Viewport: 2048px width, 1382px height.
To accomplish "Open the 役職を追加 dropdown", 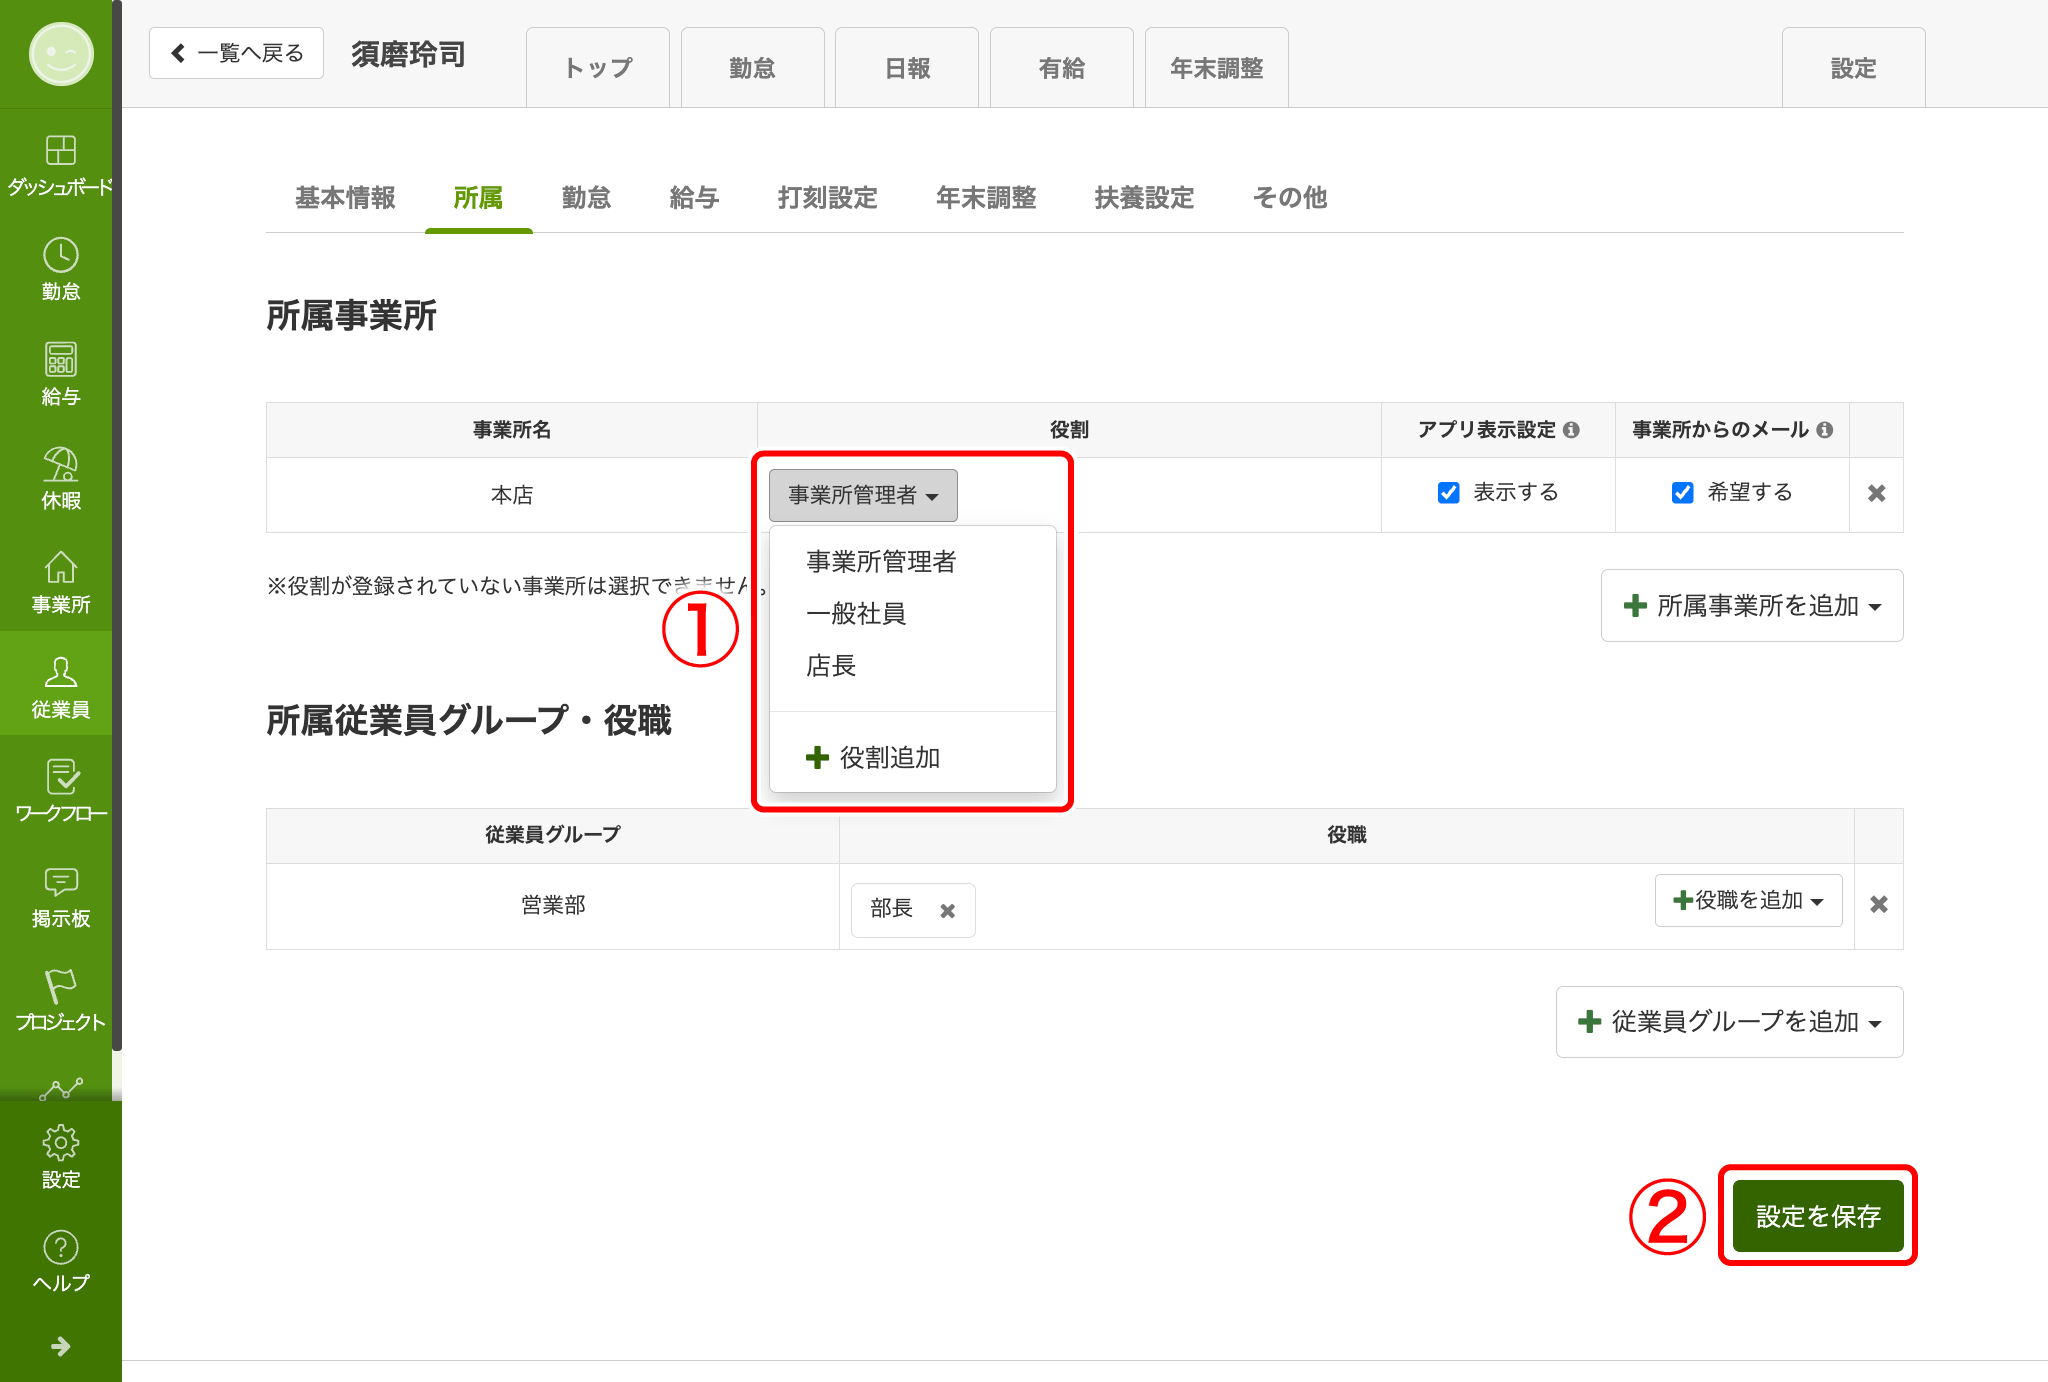I will coord(1747,900).
